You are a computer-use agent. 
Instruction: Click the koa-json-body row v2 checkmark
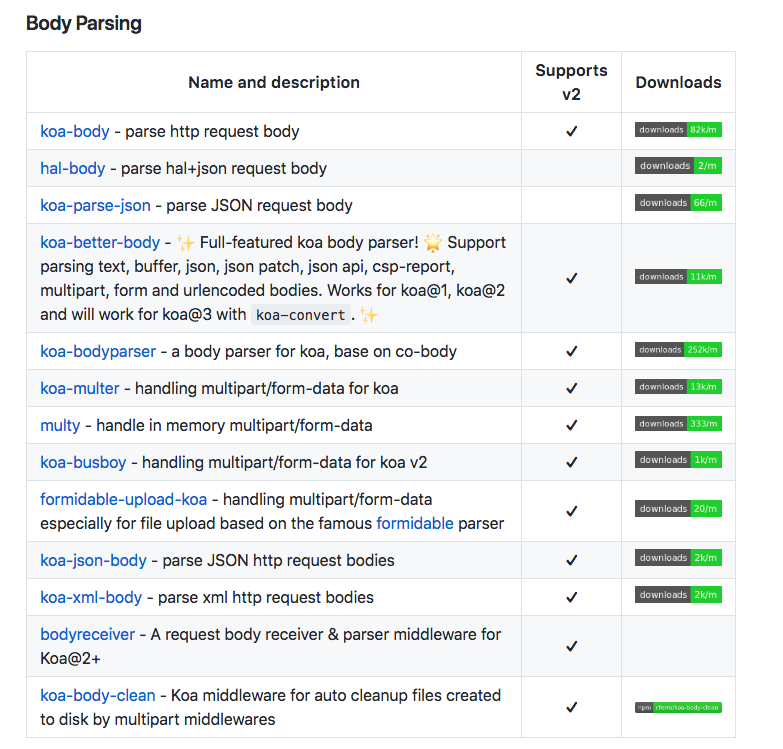pos(571,560)
